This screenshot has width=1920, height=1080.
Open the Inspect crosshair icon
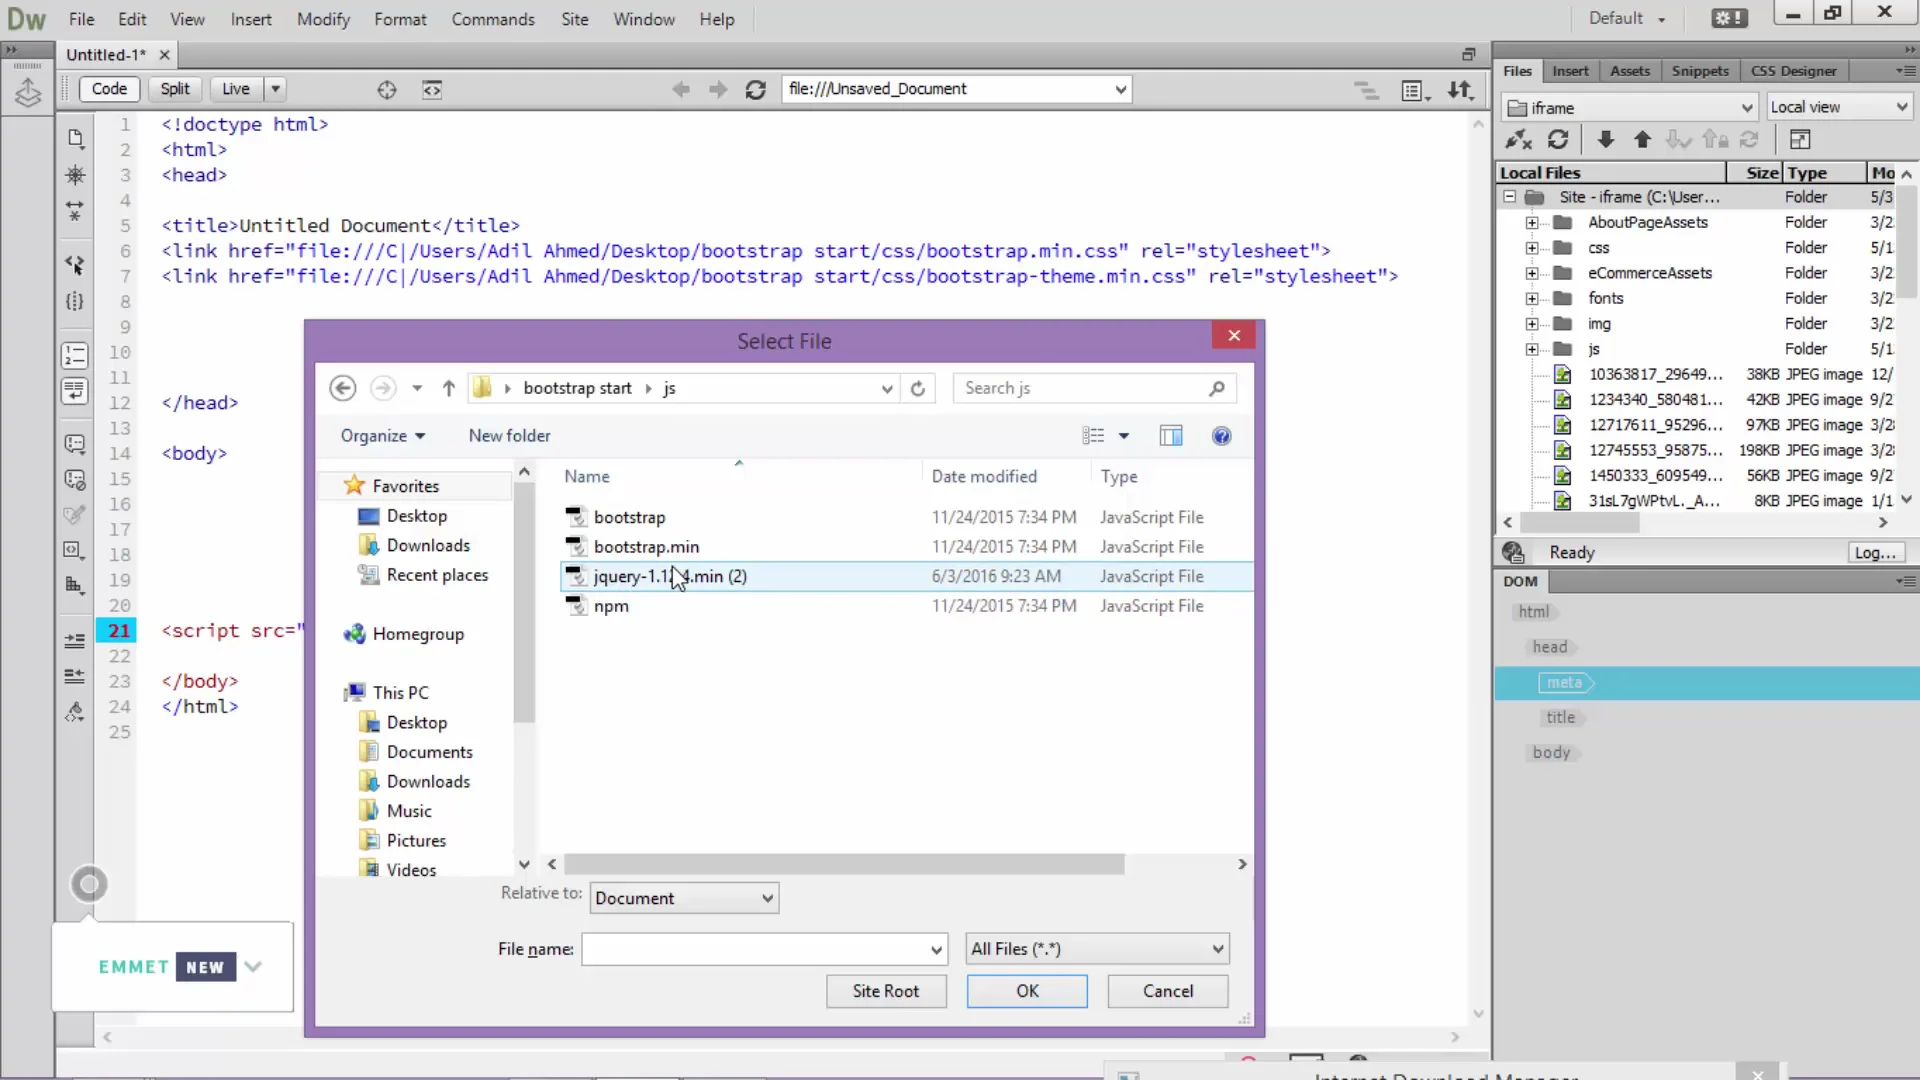click(x=387, y=90)
